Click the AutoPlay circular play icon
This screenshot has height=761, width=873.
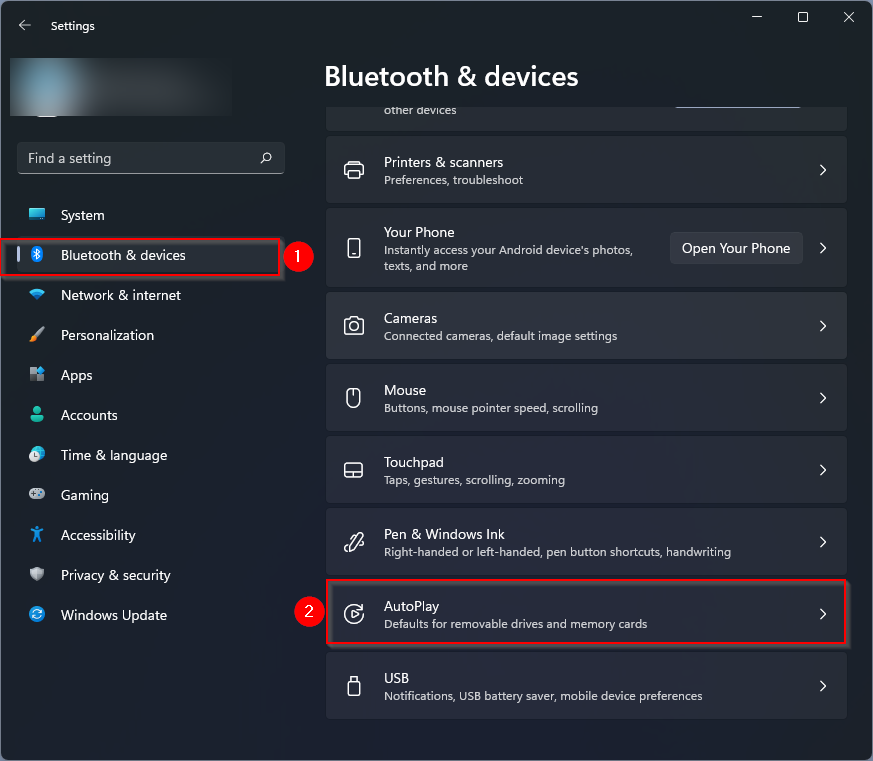(354, 613)
